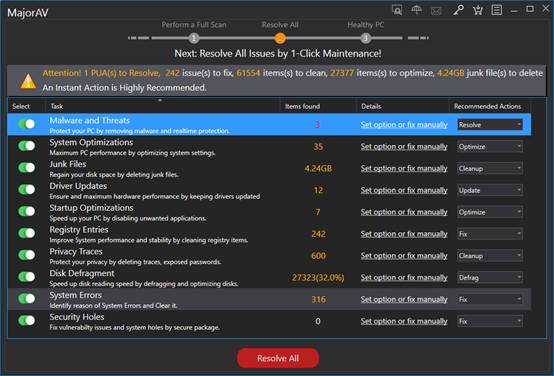Viewport: 554px width, 376px height.
Task: Open Optimize dropdown for System Optimizations
Action: coord(490,146)
